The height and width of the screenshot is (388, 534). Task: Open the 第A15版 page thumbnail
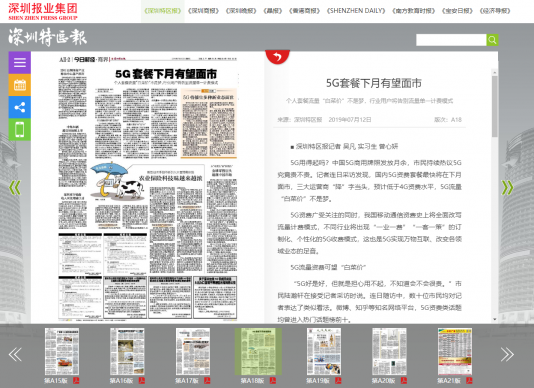coord(62,351)
